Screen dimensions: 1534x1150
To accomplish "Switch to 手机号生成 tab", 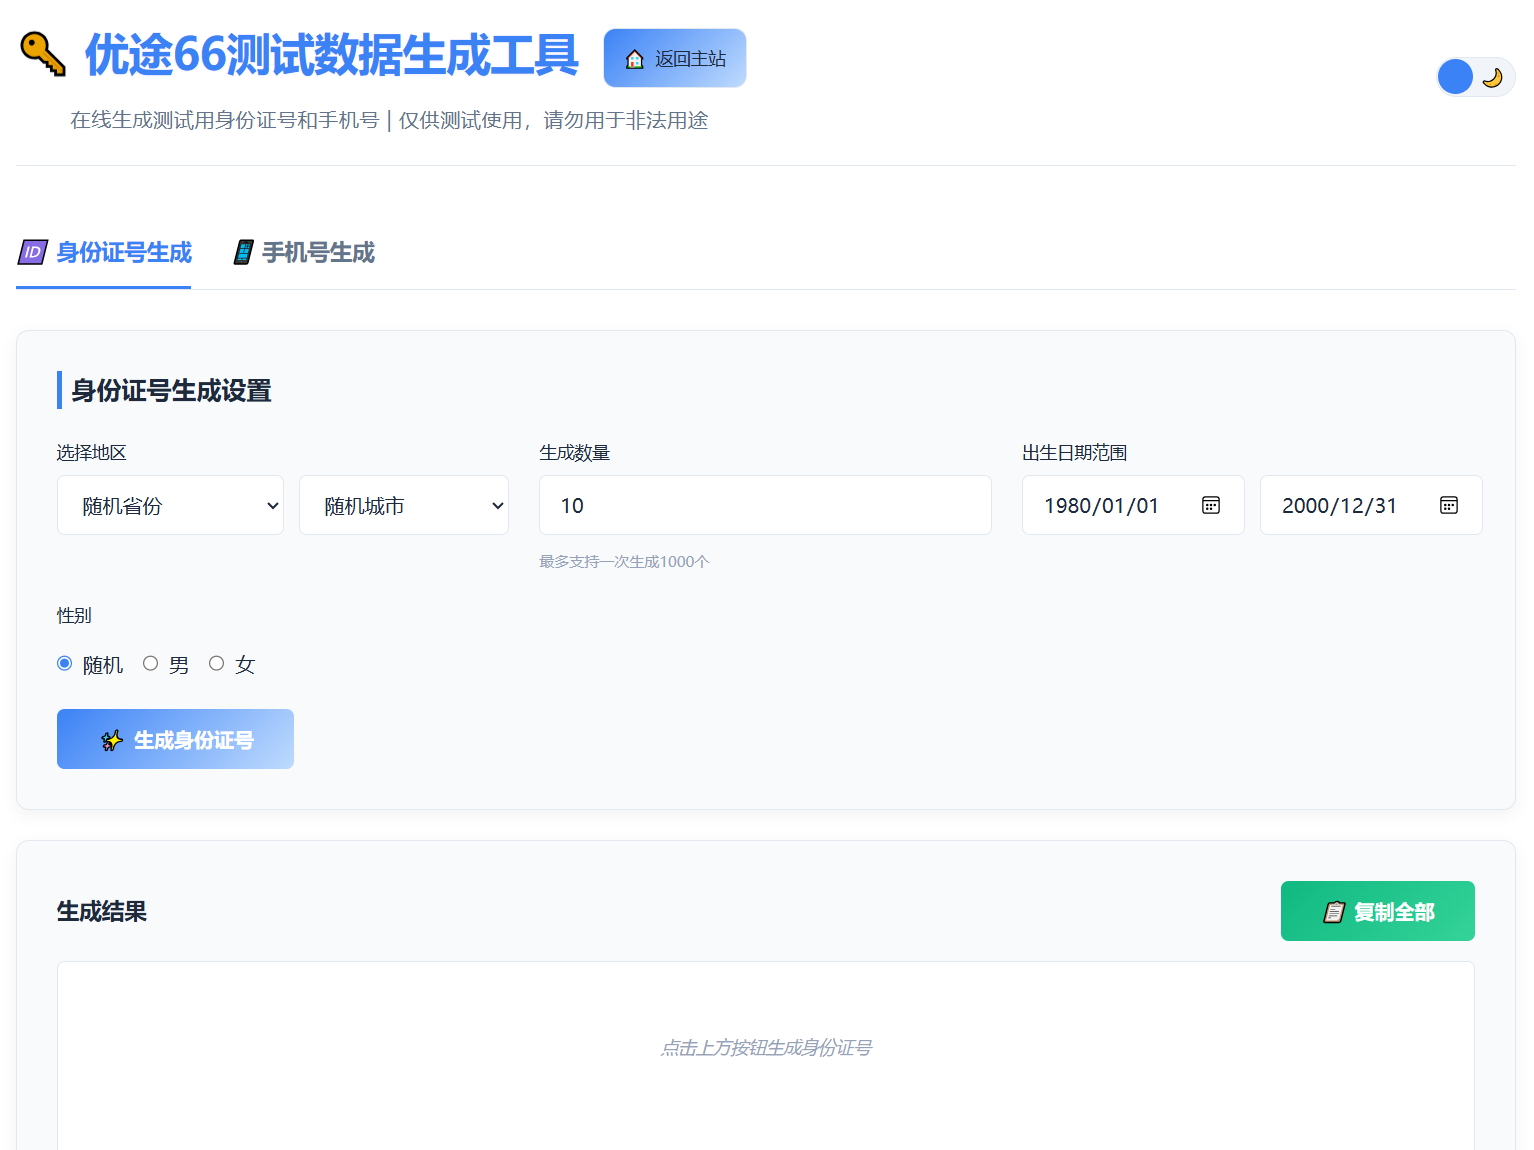I will [303, 253].
